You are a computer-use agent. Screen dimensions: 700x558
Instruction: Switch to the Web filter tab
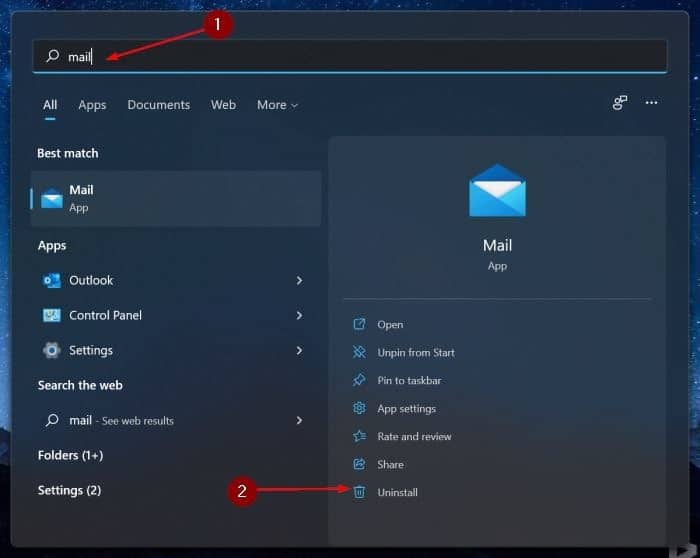[223, 105]
